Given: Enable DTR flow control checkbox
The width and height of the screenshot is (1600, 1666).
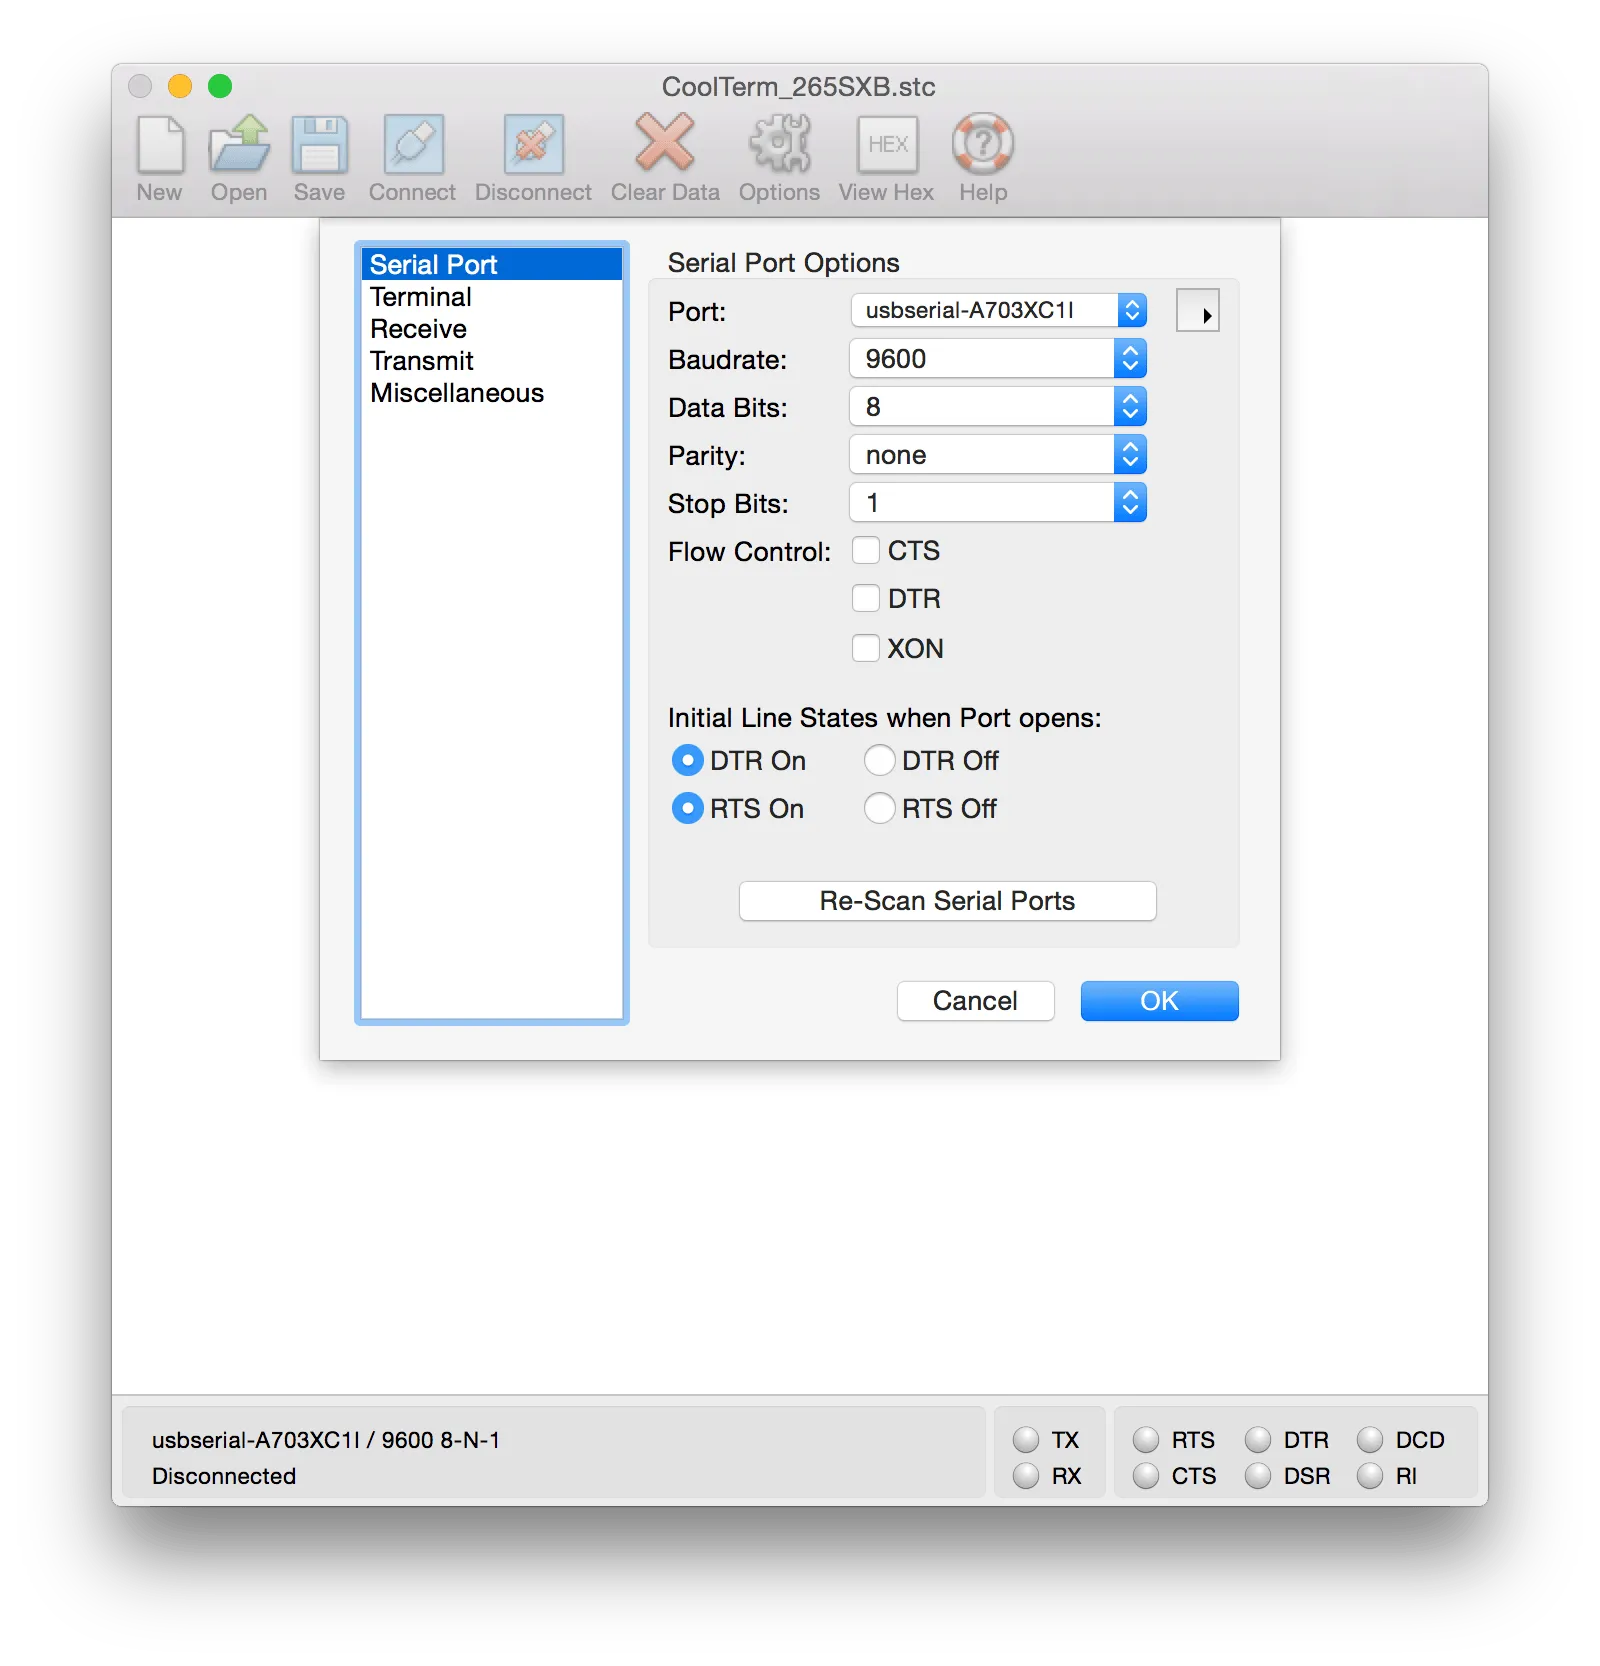Looking at the screenshot, I should [x=866, y=598].
